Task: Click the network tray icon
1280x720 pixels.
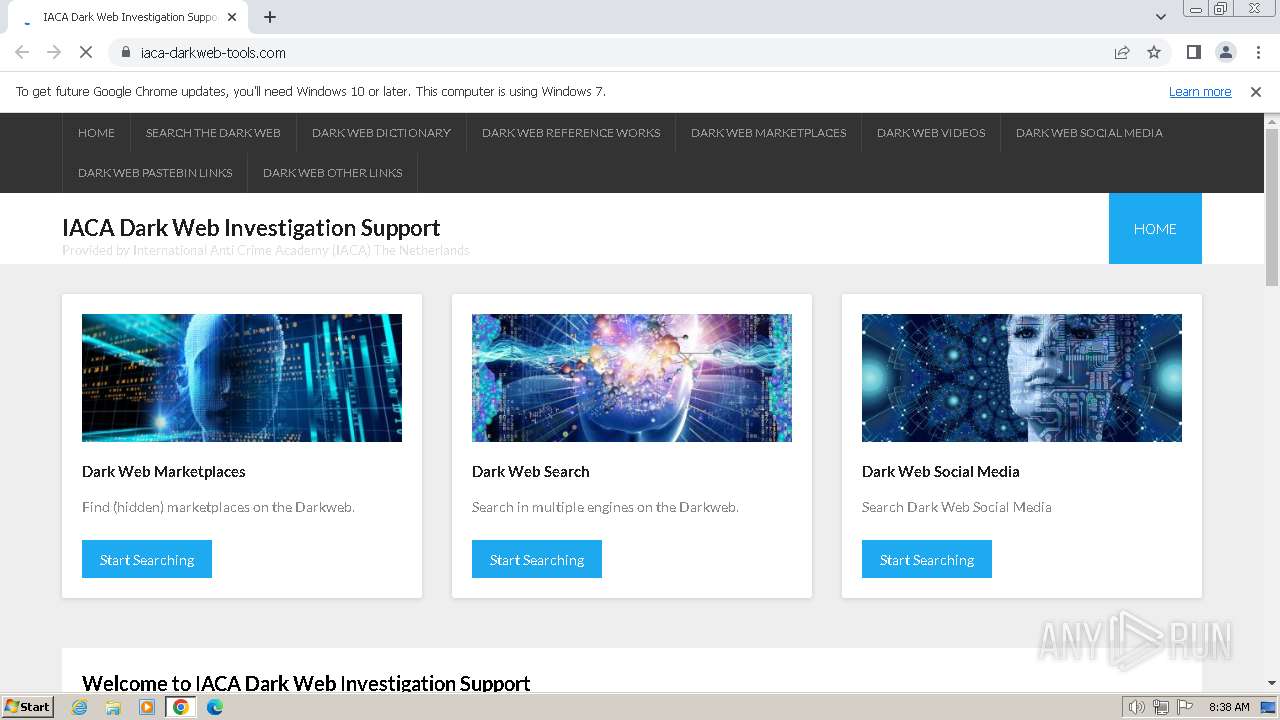Action: pyautogui.click(x=1161, y=707)
